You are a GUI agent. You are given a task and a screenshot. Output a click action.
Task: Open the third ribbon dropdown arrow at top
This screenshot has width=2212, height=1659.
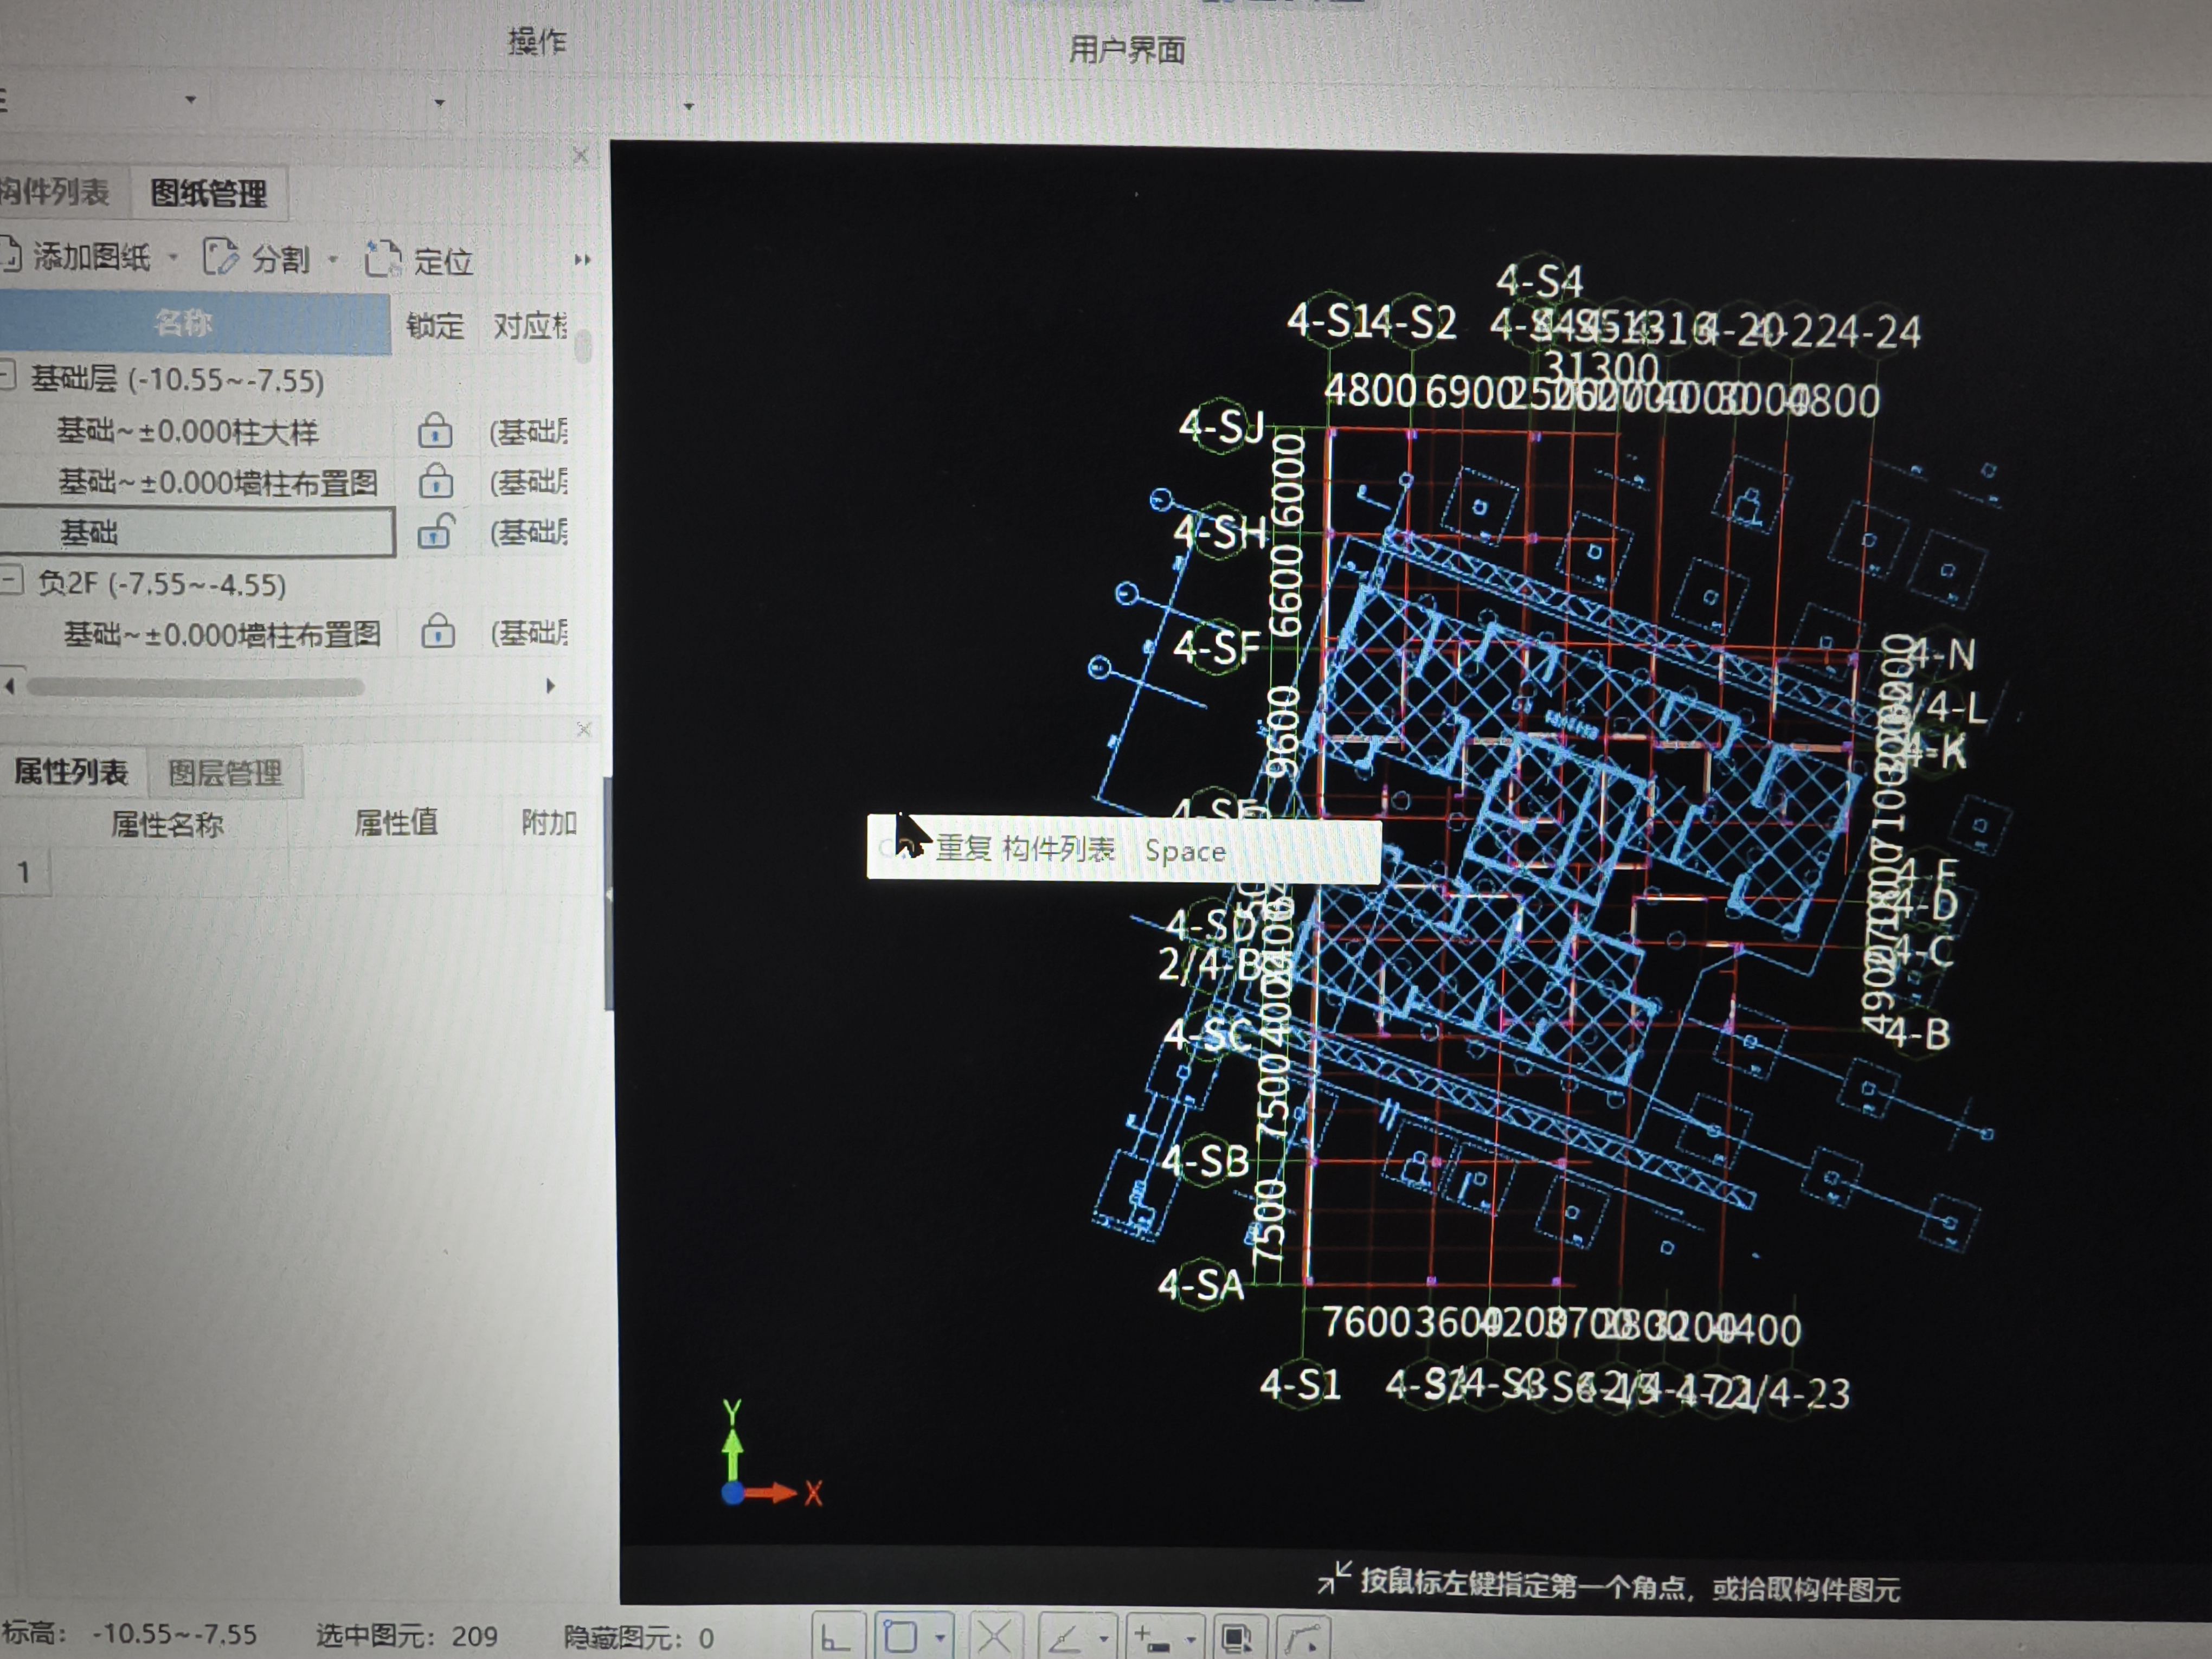(688, 105)
